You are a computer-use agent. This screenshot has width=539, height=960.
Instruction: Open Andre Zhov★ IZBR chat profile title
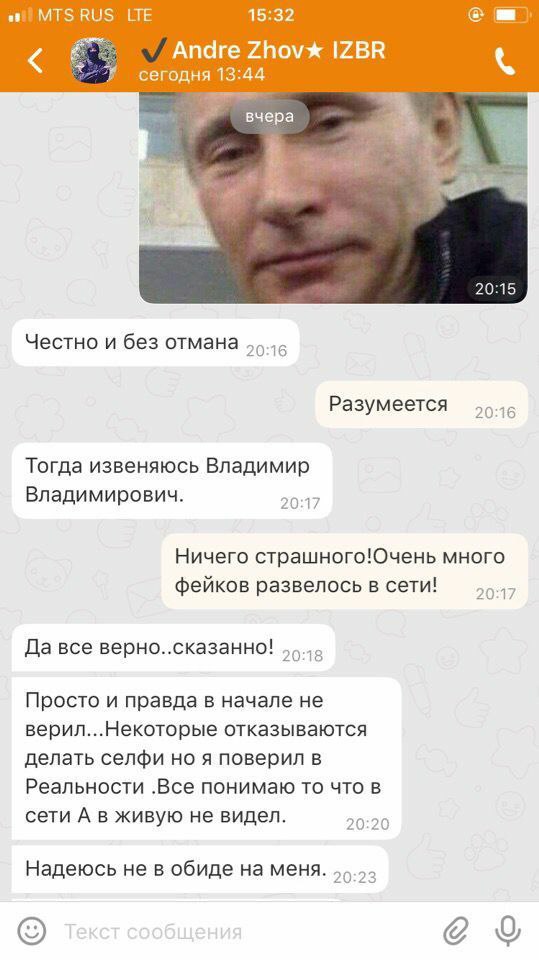263,50
